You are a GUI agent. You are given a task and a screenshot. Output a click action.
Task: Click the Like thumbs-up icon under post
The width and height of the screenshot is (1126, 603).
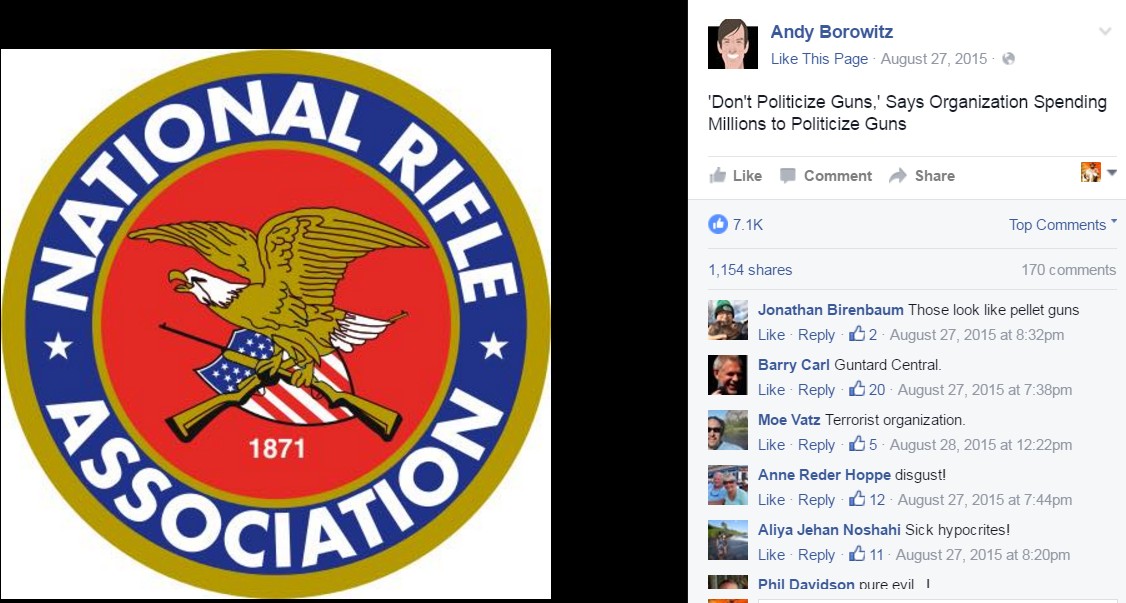717,175
